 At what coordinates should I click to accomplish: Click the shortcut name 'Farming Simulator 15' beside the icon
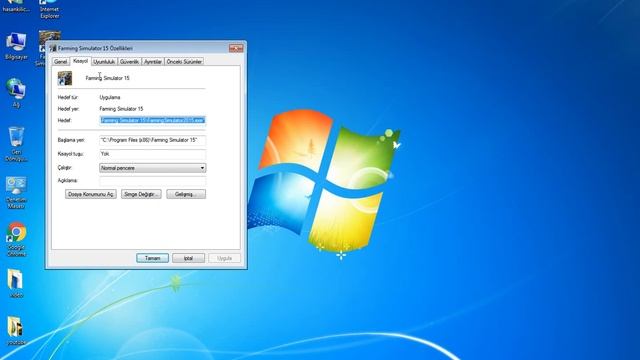click(x=107, y=78)
